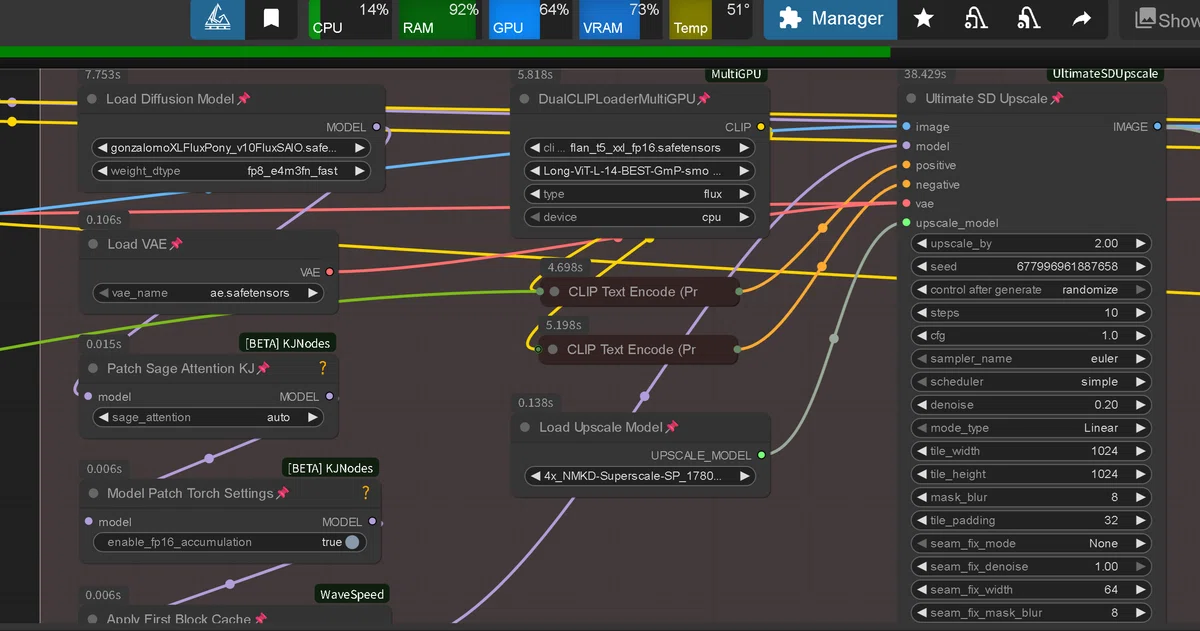Collapse the Load Upscale Model node via its dot
The width and height of the screenshot is (1200, 631).
click(525, 427)
